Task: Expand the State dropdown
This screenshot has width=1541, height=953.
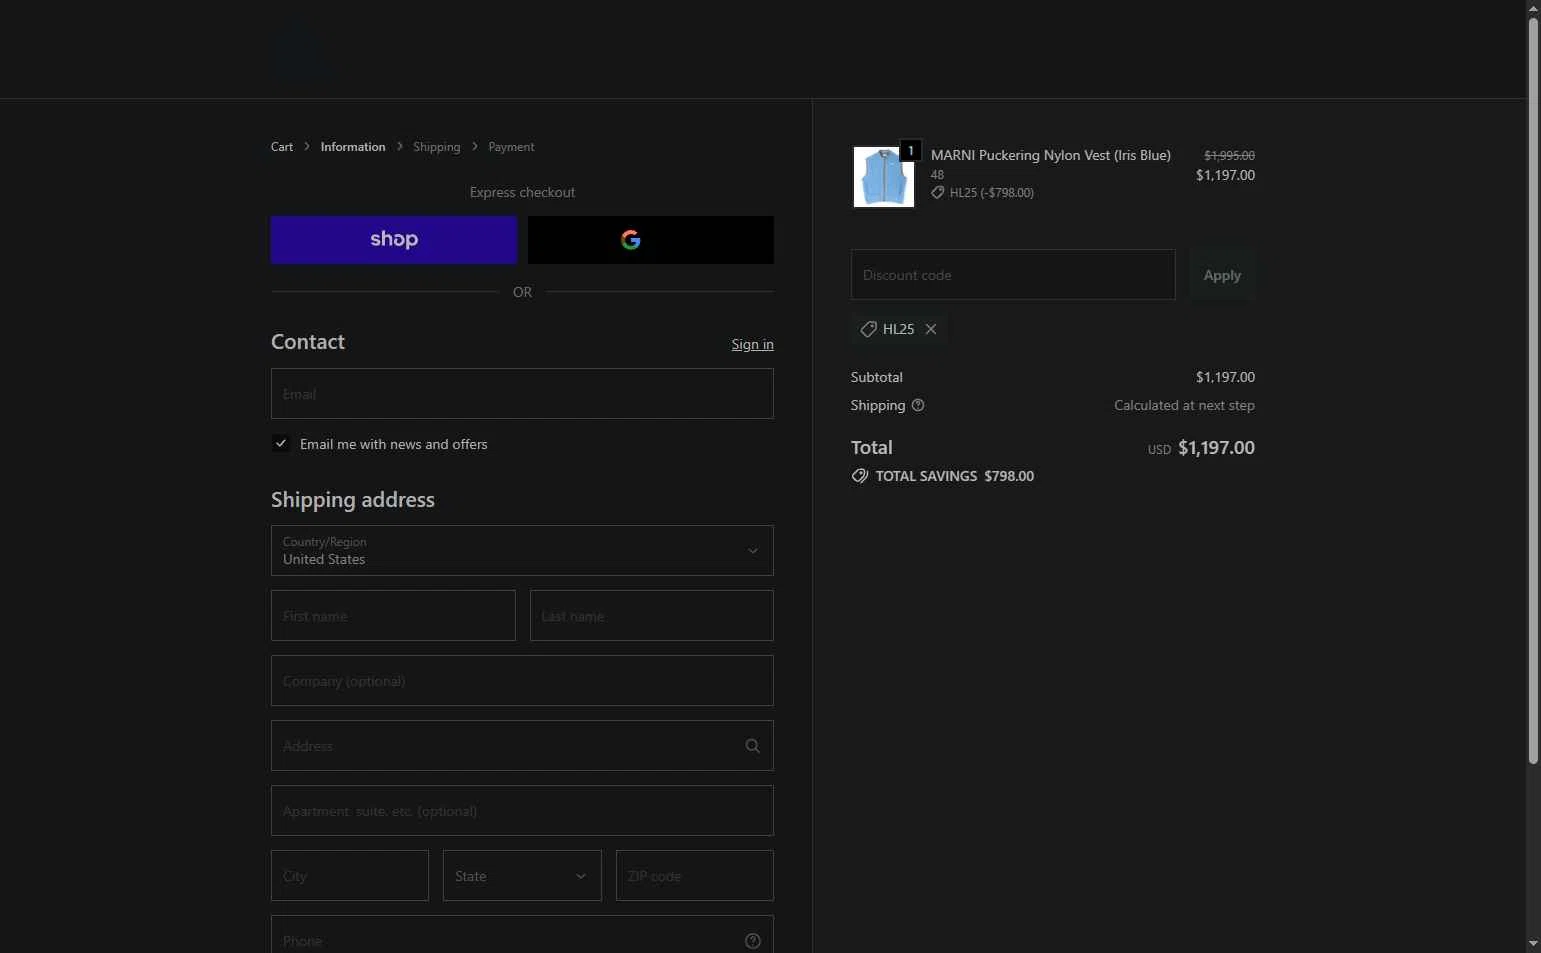Action: [x=522, y=876]
